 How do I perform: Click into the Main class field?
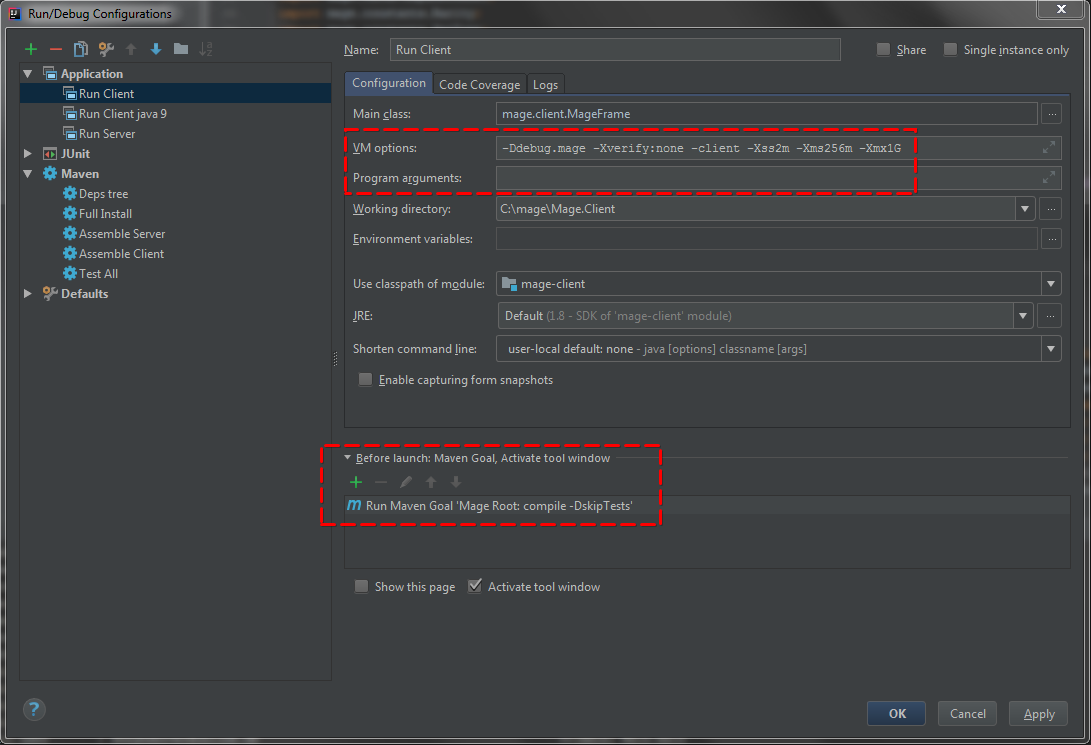pos(767,113)
